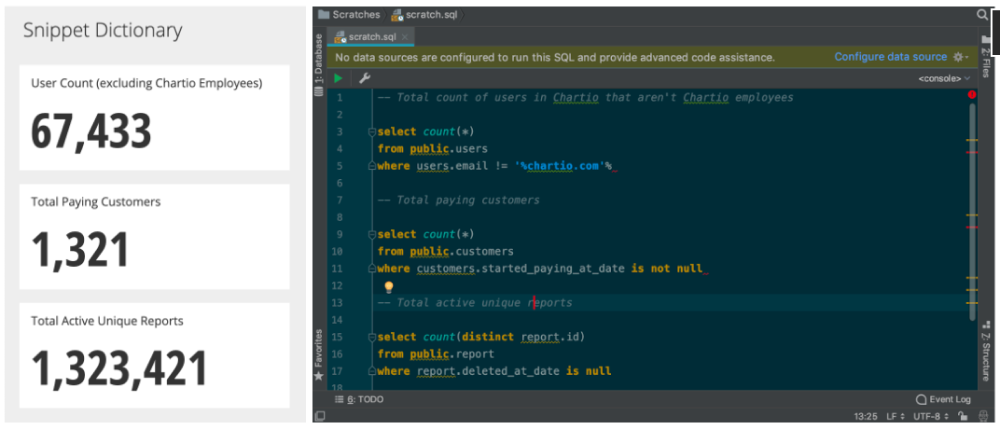Open the TODO tool window

click(x=359, y=399)
